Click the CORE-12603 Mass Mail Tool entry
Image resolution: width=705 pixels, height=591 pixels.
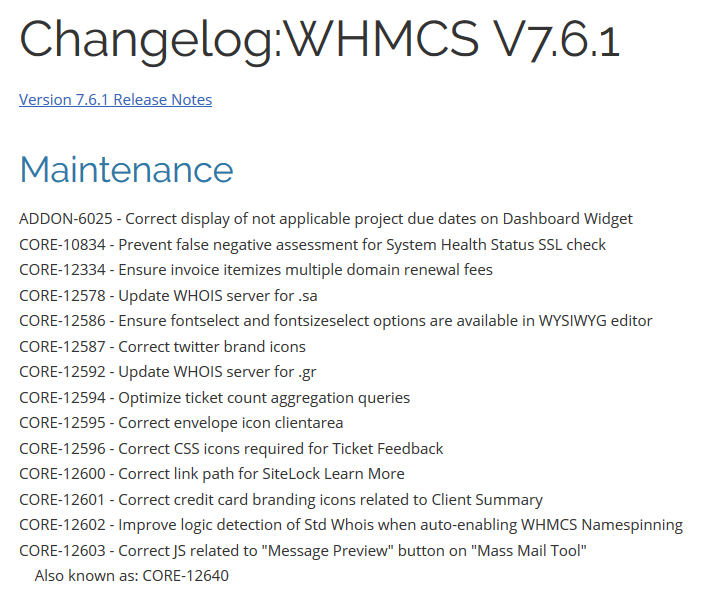(303, 551)
